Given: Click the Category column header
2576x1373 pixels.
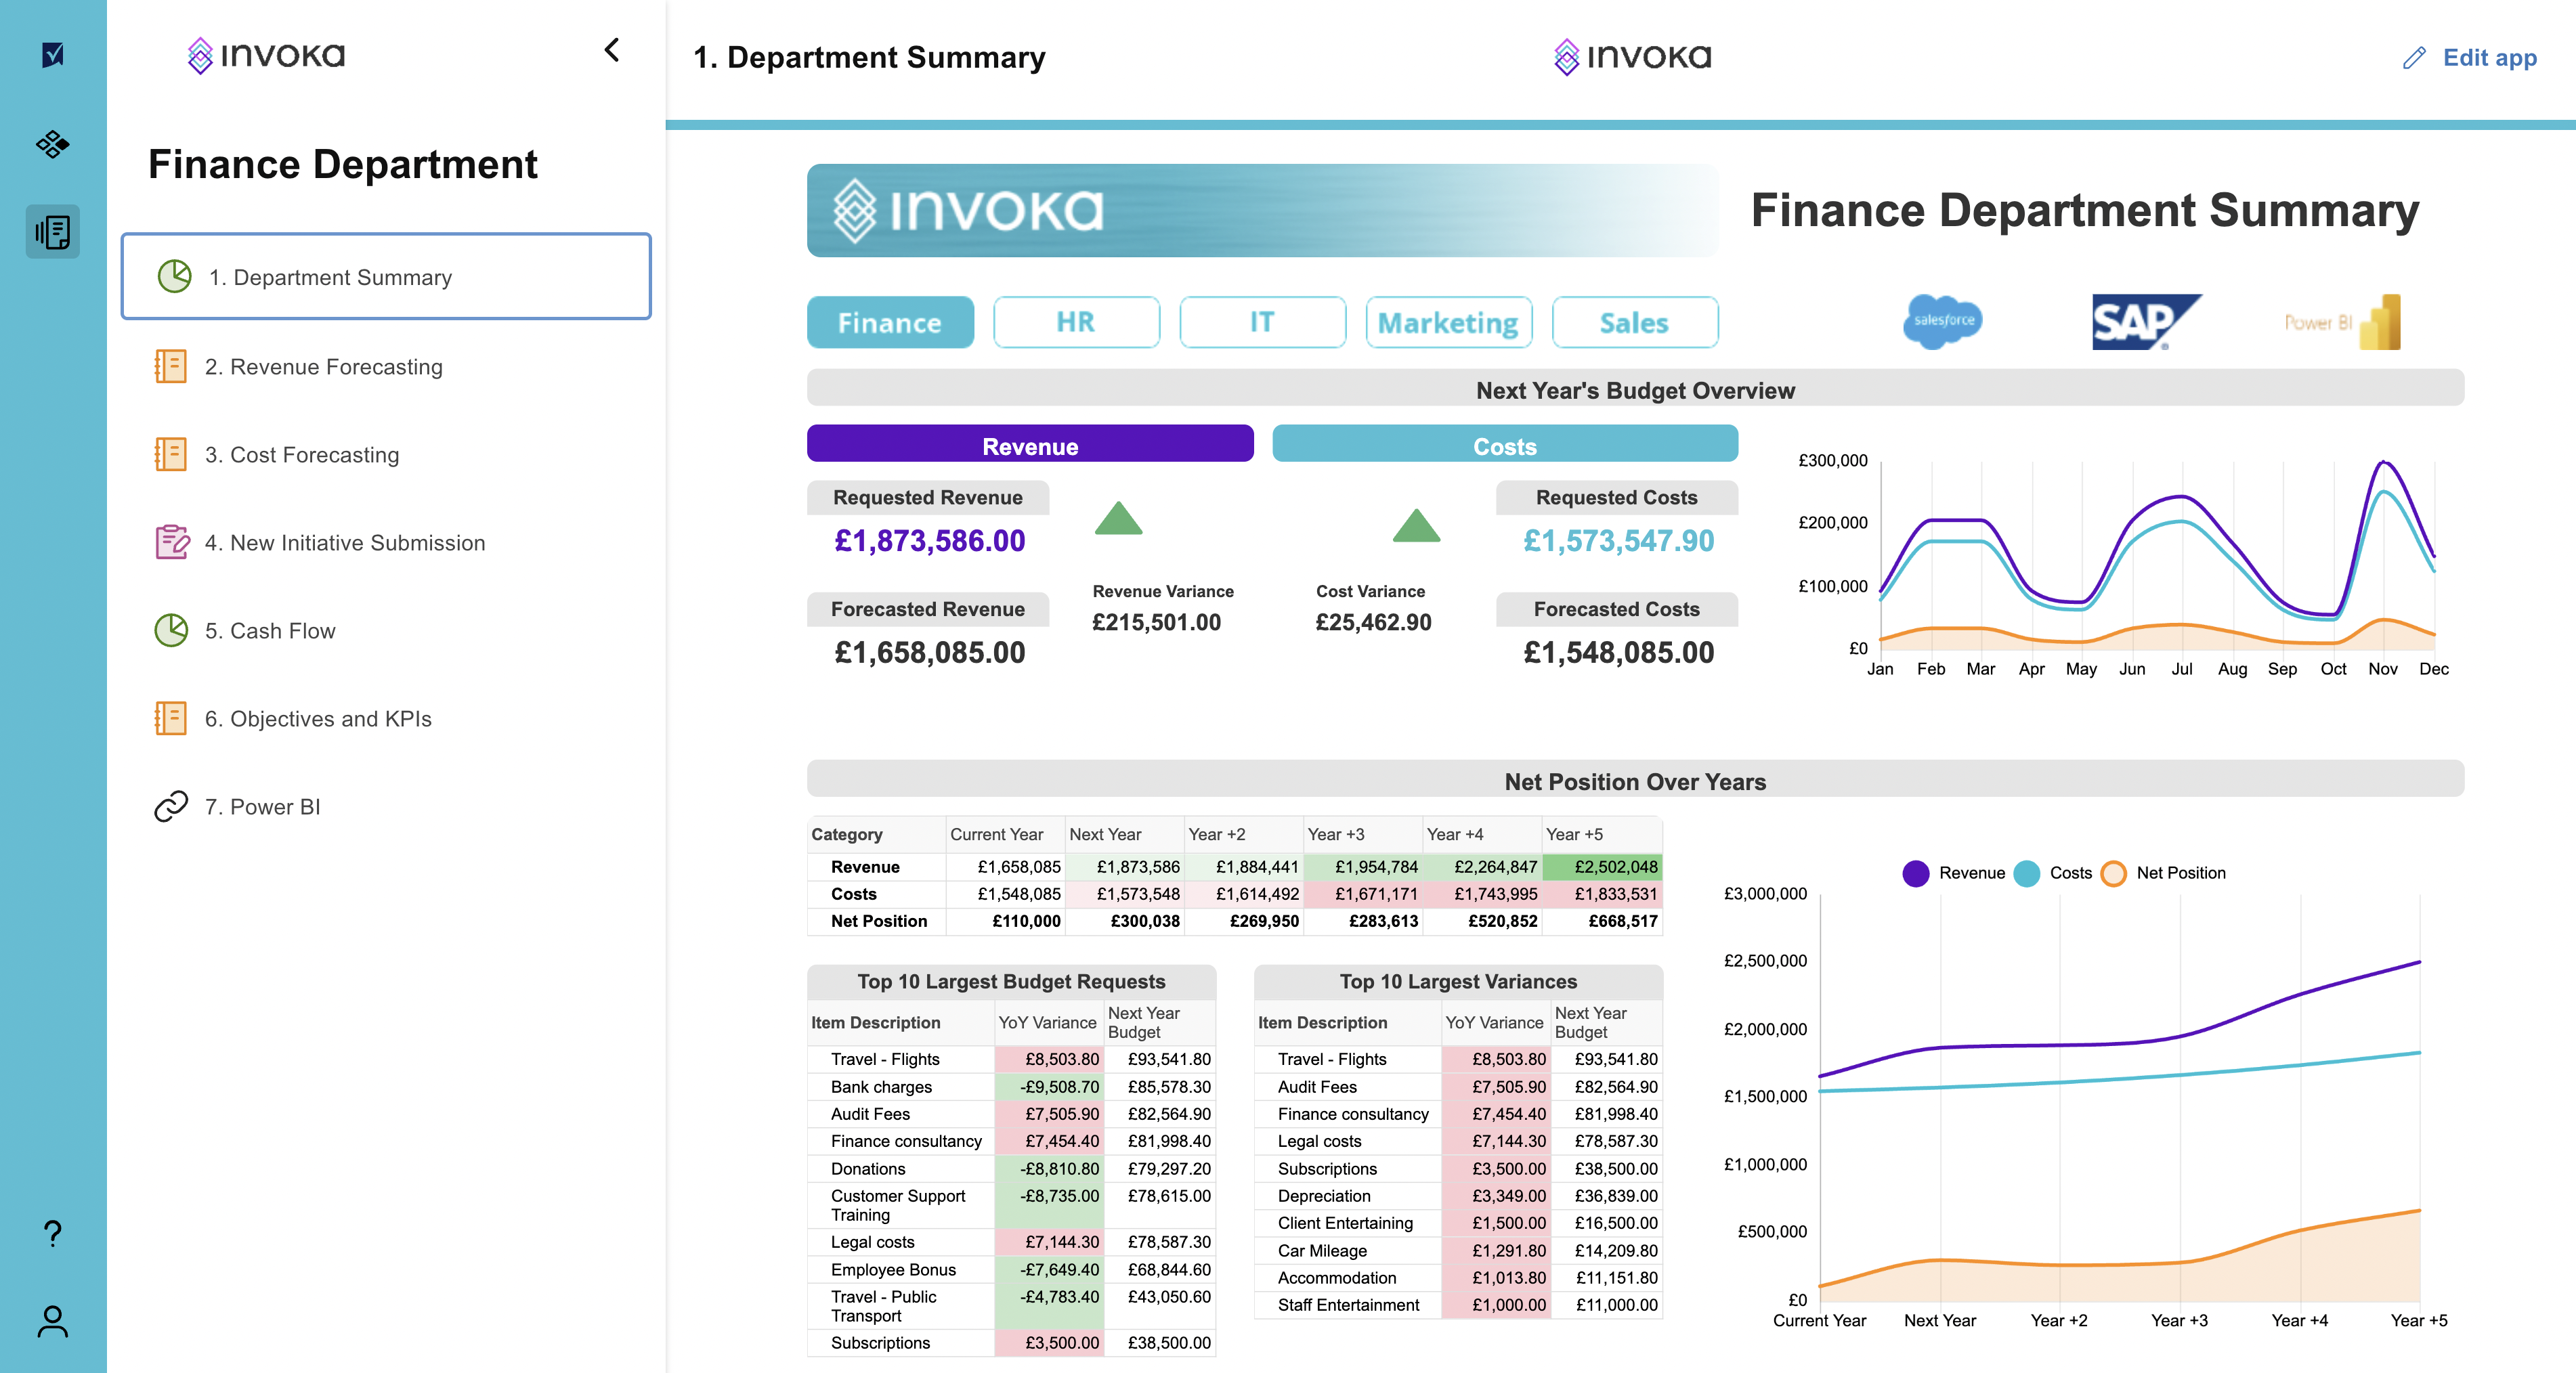Looking at the screenshot, I should 876,834.
